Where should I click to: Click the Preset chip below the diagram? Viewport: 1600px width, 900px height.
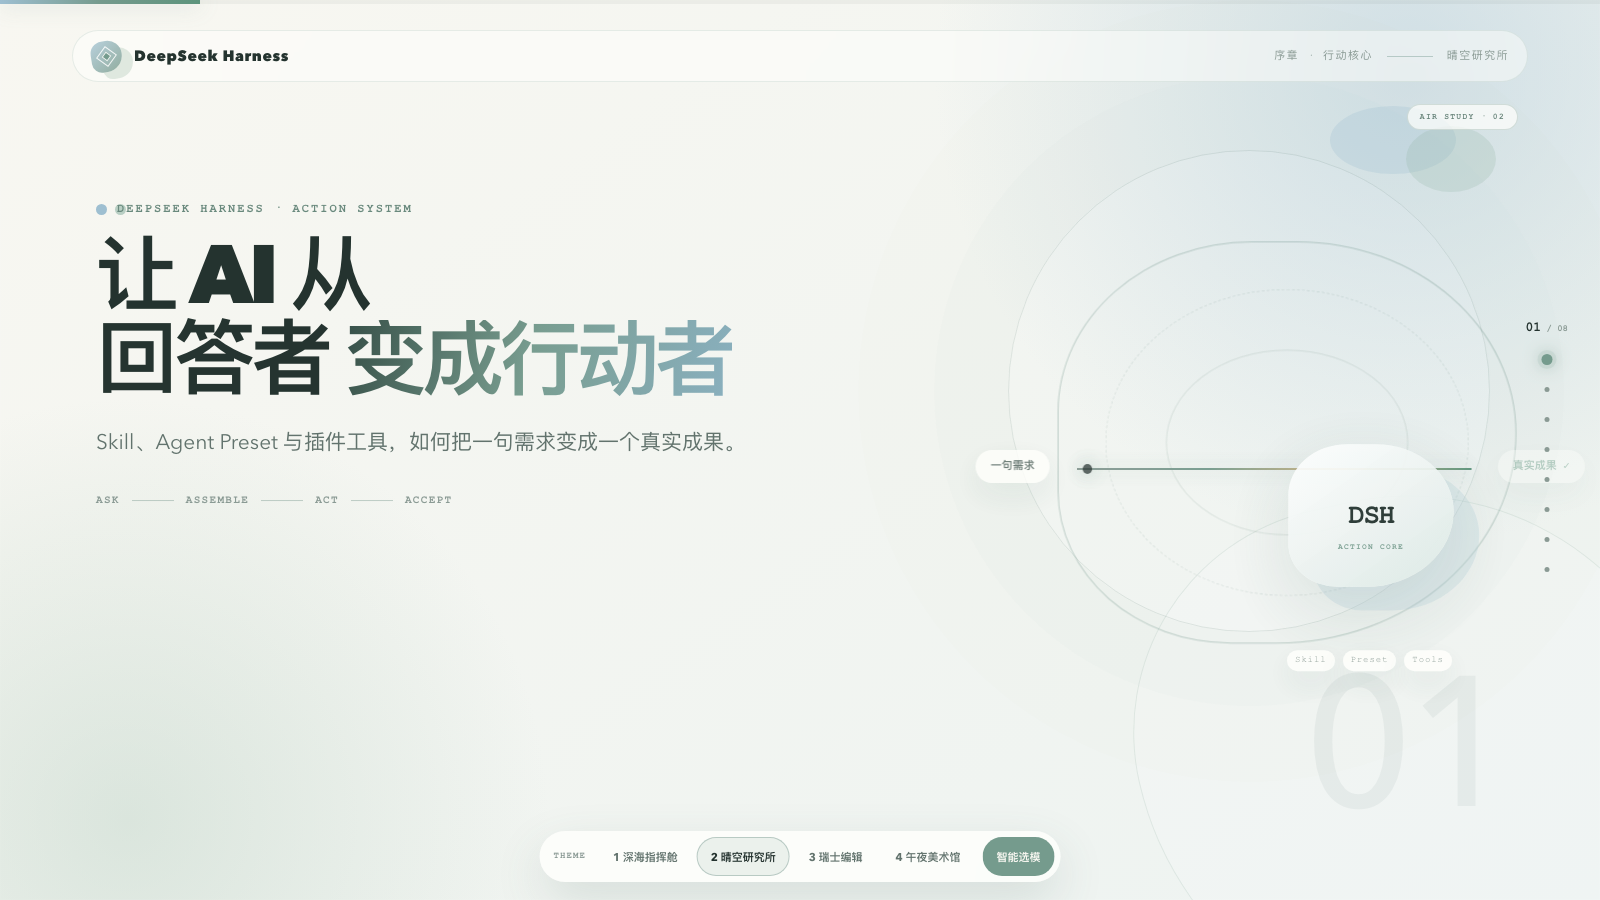coord(1369,660)
